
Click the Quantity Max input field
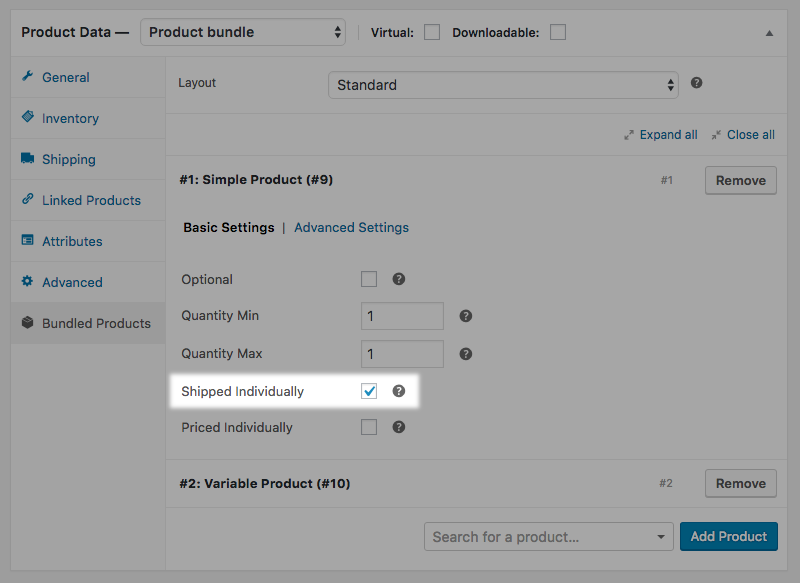[402, 353]
